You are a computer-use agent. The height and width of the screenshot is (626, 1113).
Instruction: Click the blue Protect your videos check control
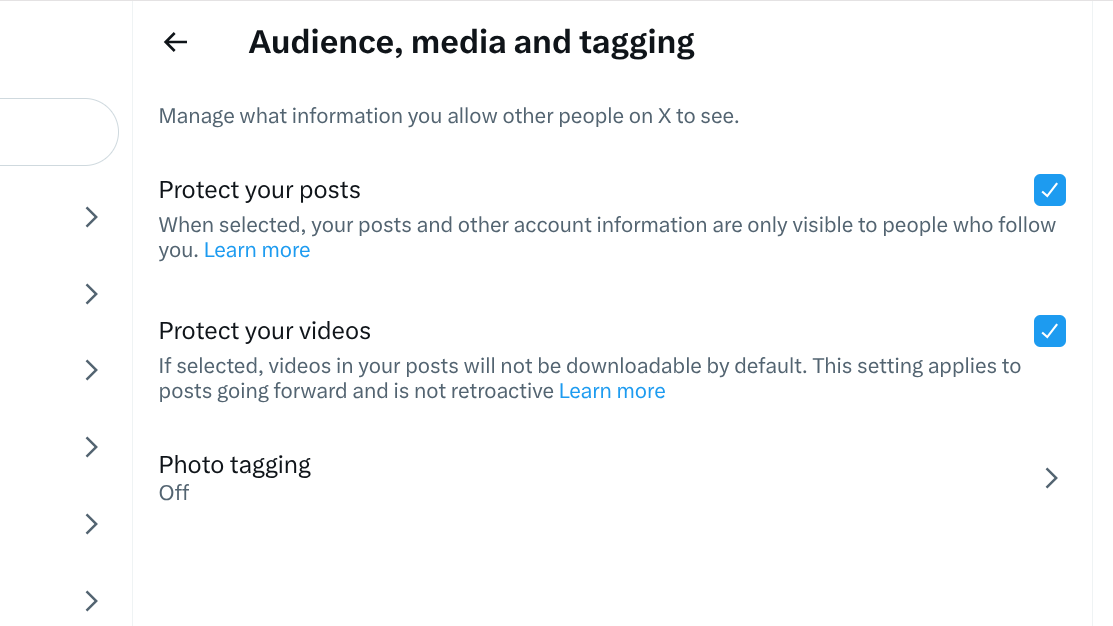[x=1049, y=331]
